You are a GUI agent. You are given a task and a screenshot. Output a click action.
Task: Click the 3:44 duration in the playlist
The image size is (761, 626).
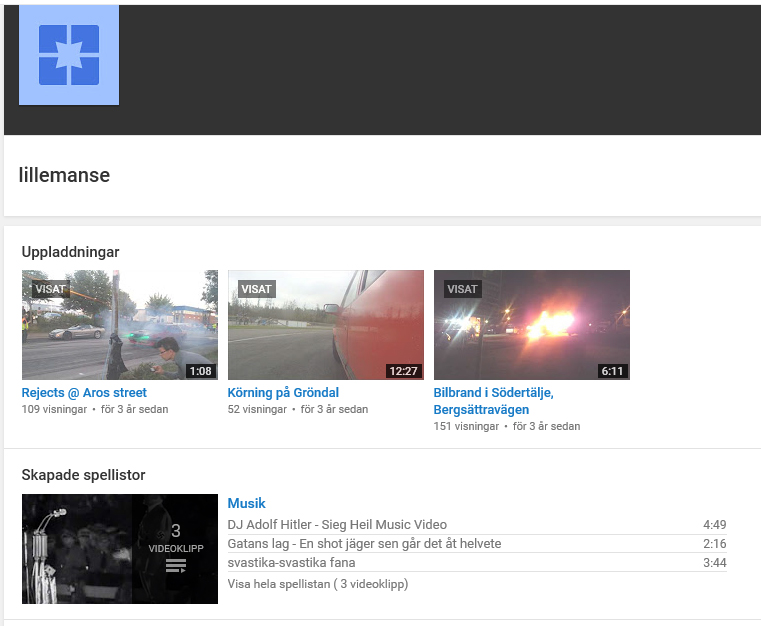pos(714,563)
